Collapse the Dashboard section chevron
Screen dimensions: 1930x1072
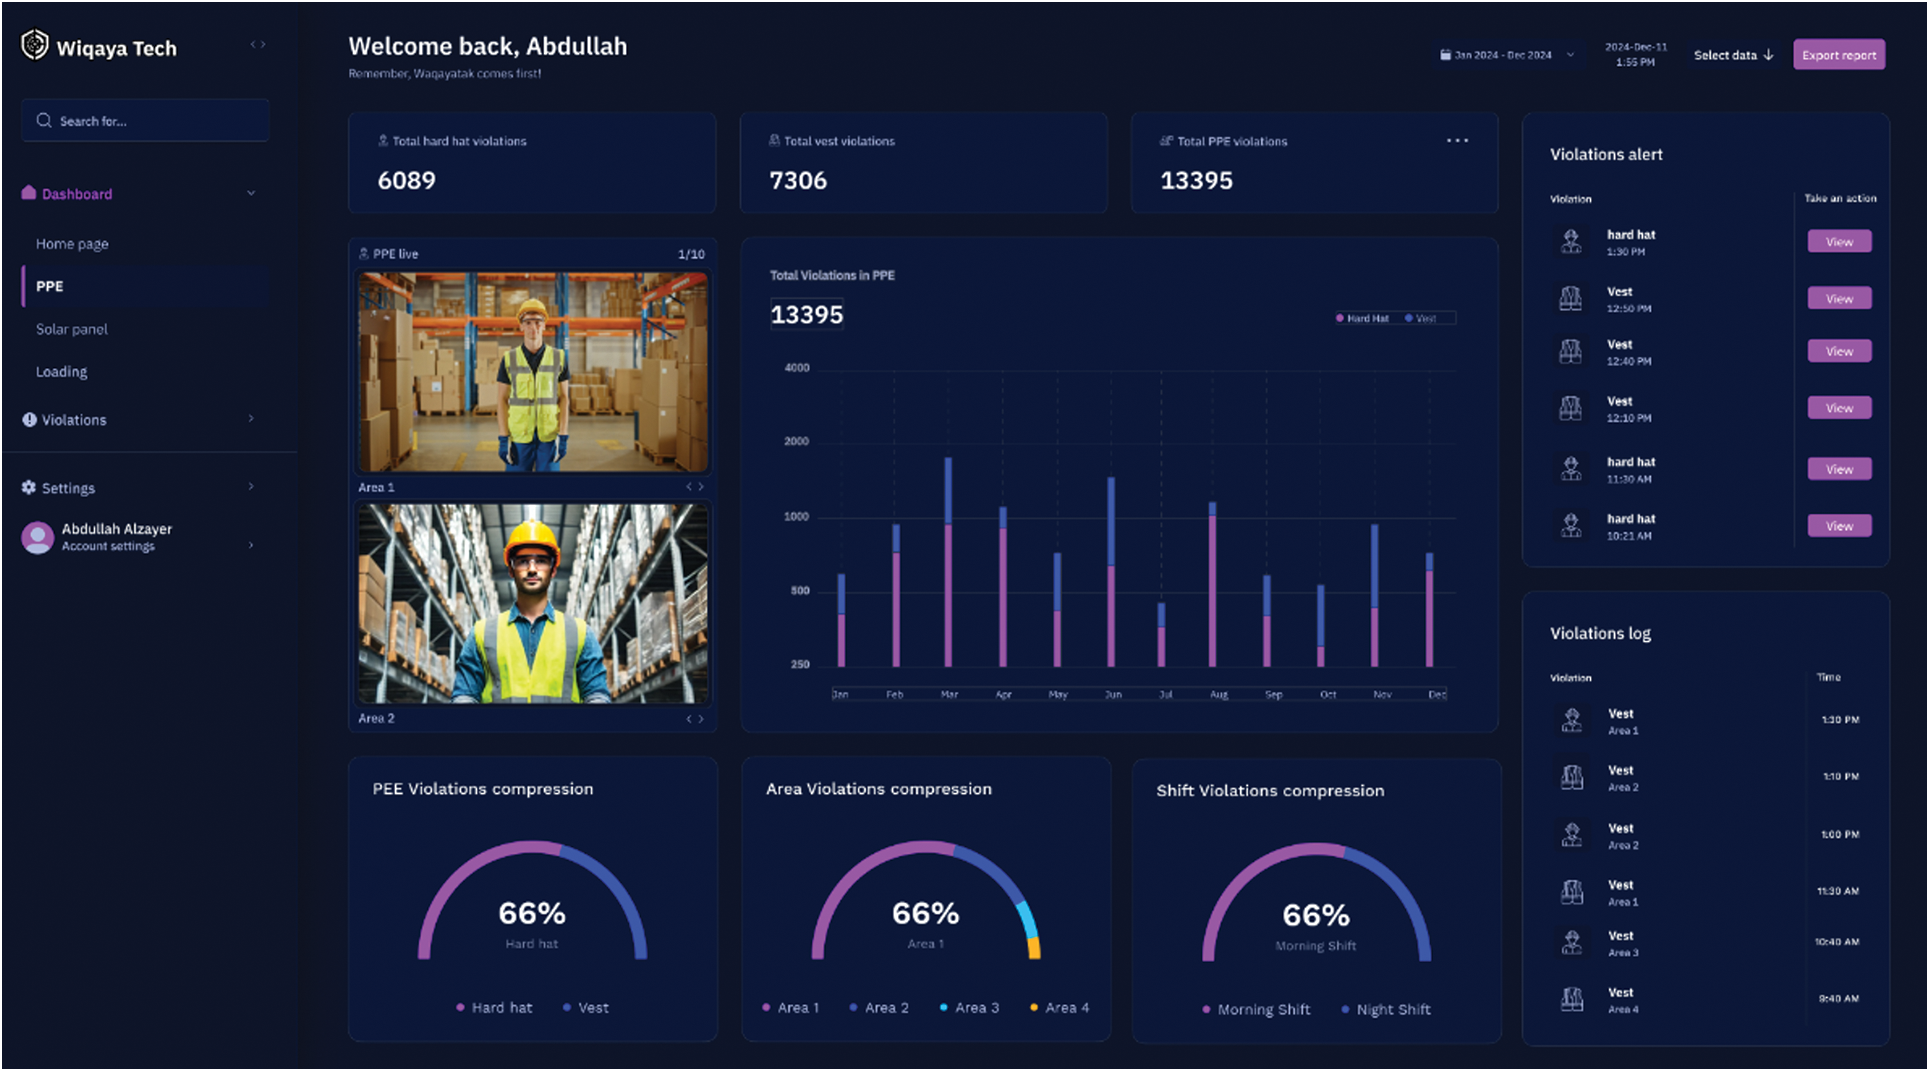click(x=251, y=193)
